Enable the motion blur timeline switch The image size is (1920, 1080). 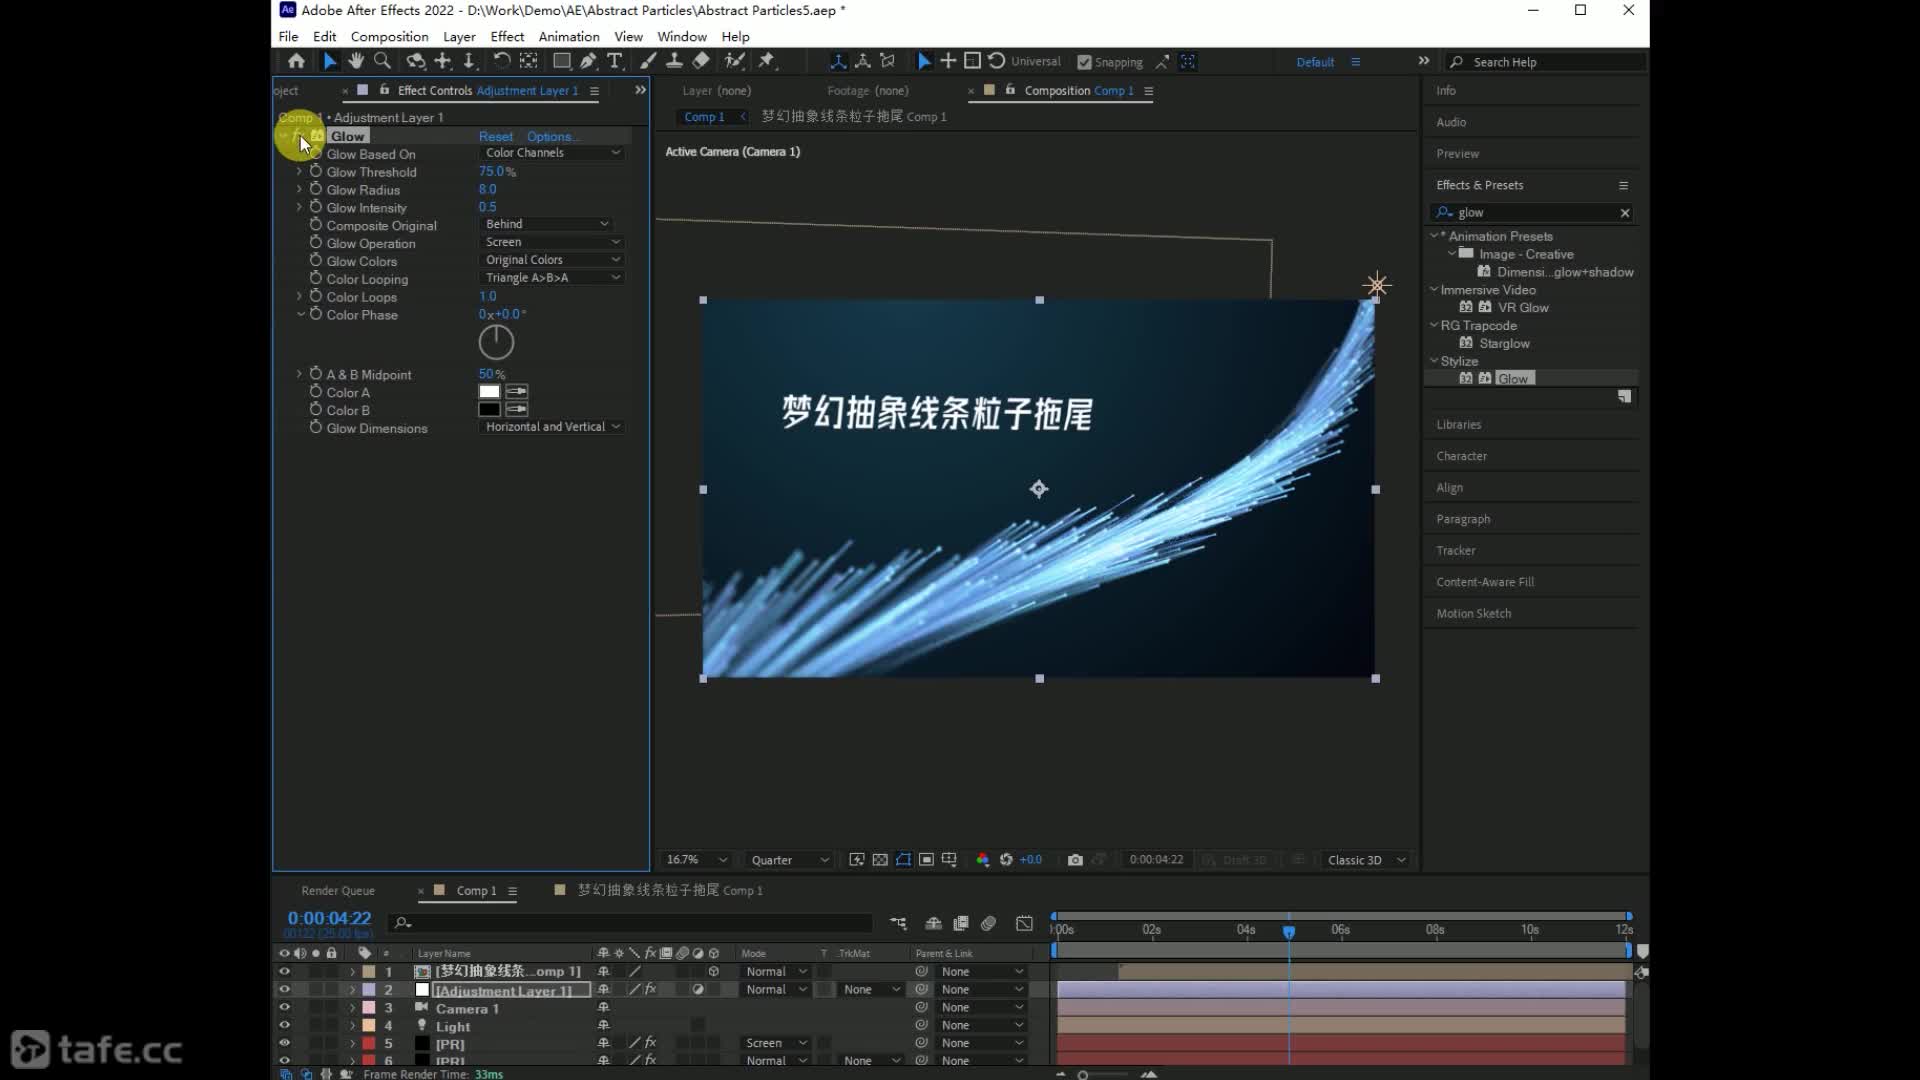pos(989,923)
